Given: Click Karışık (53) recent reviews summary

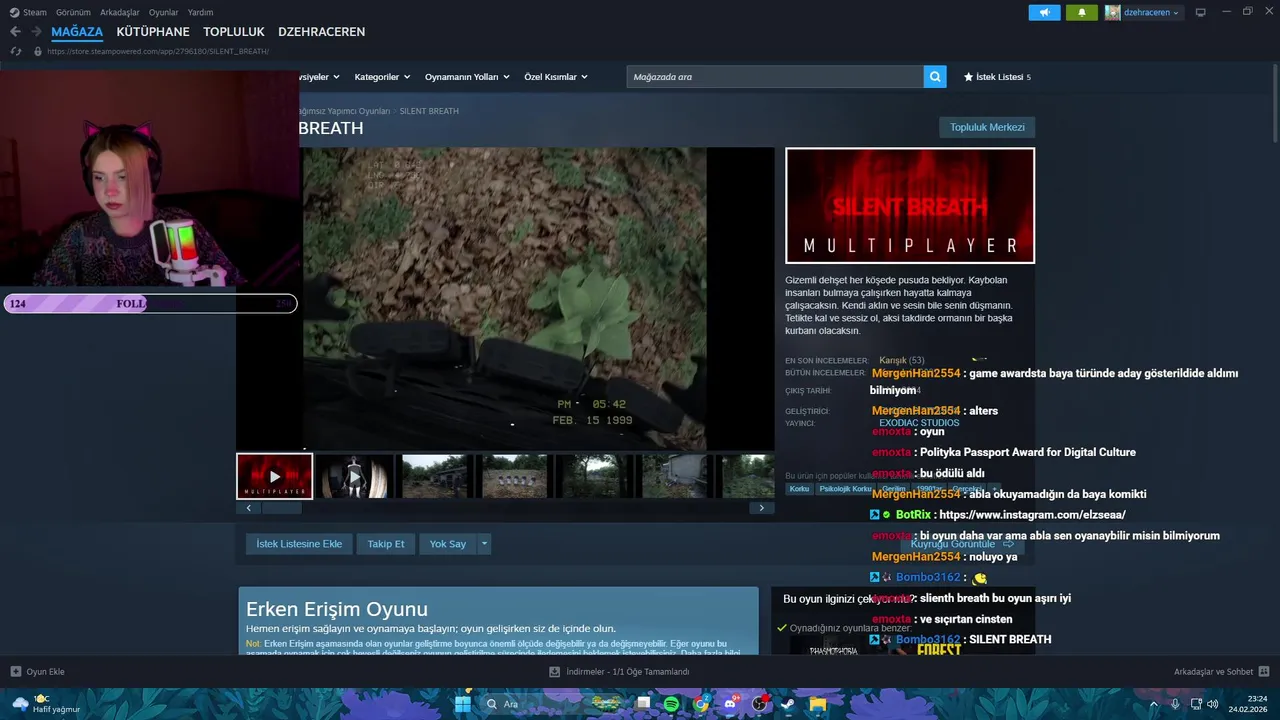Looking at the screenshot, I should [x=901, y=360].
